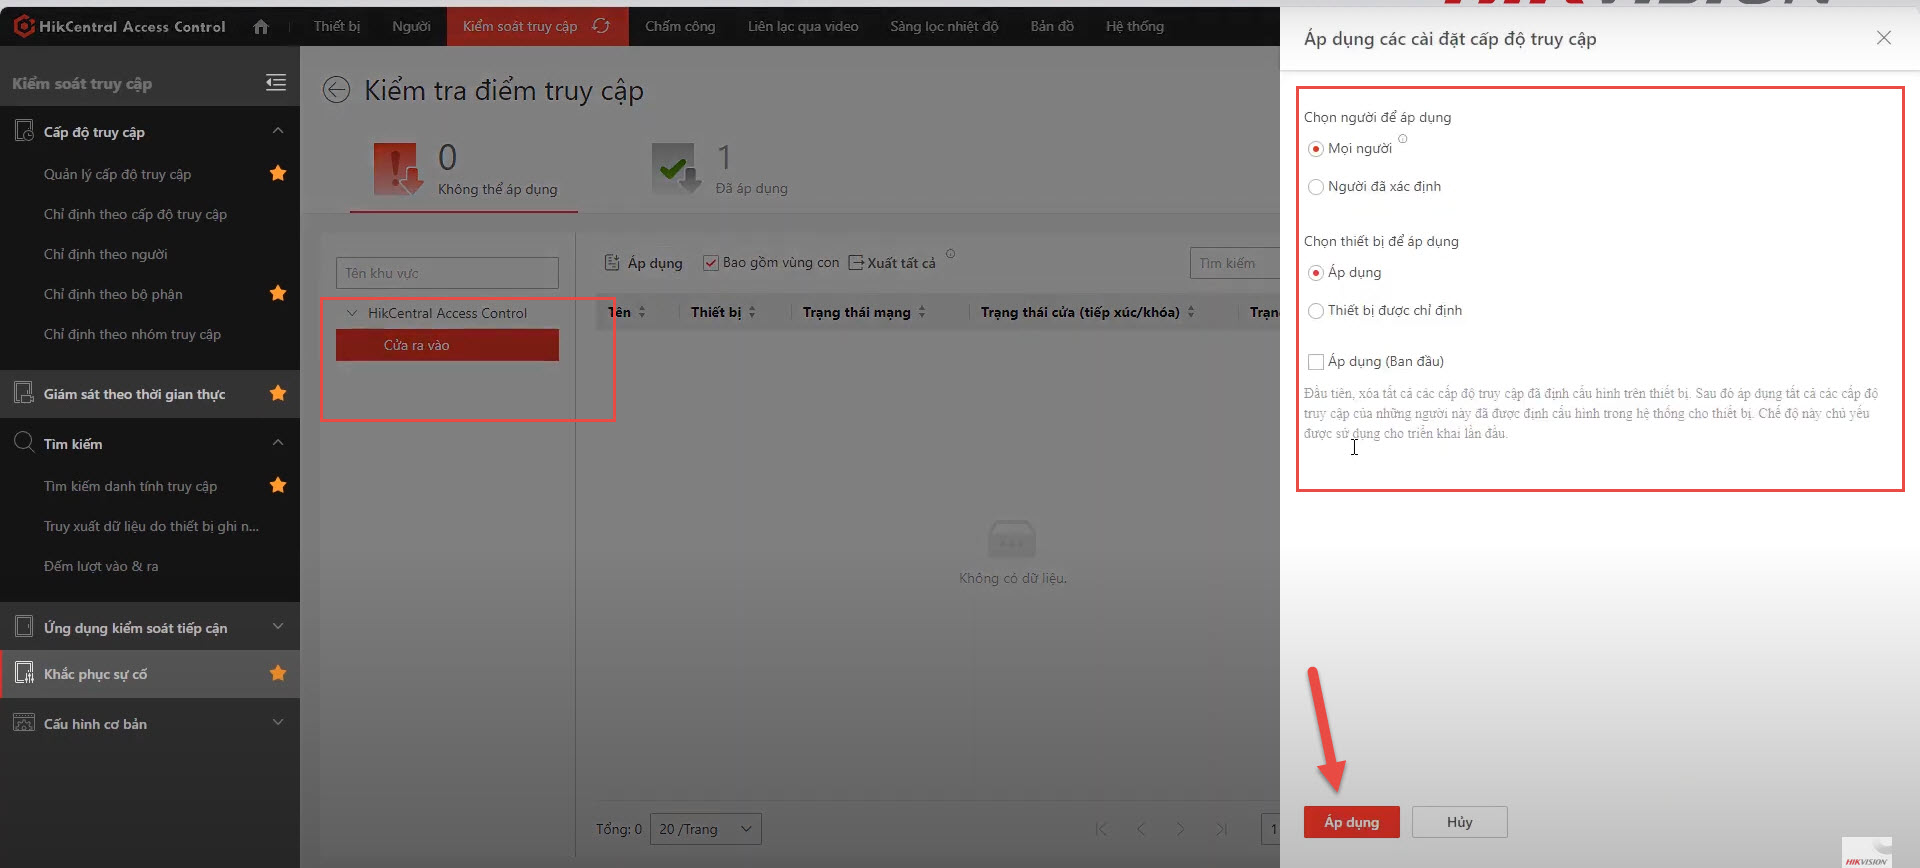This screenshot has width=1920, height=868.
Task: Uncheck Bao gồm vùng con checkbox
Action: [x=711, y=263]
